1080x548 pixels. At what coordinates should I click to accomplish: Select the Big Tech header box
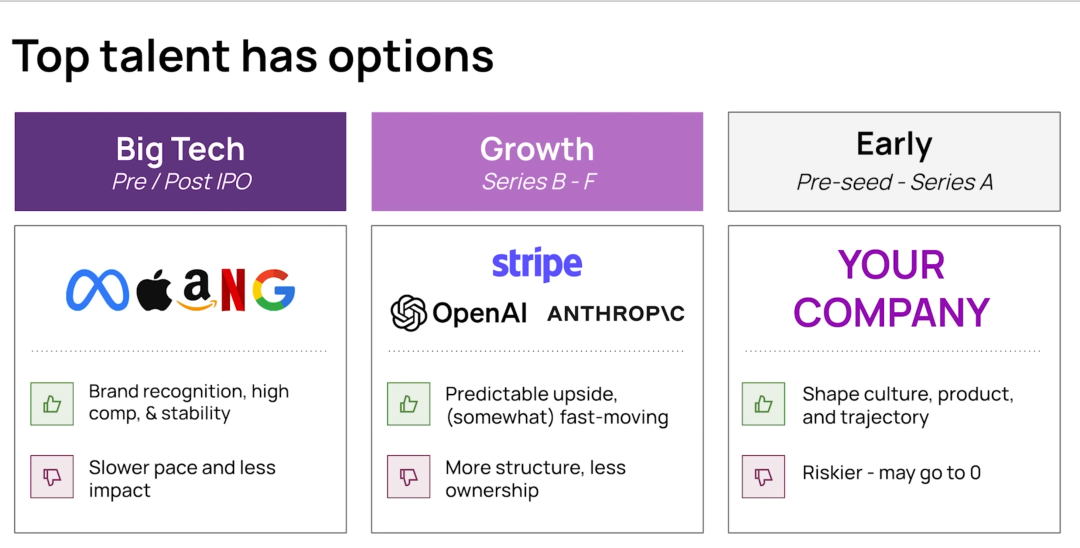(x=180, y=162)
